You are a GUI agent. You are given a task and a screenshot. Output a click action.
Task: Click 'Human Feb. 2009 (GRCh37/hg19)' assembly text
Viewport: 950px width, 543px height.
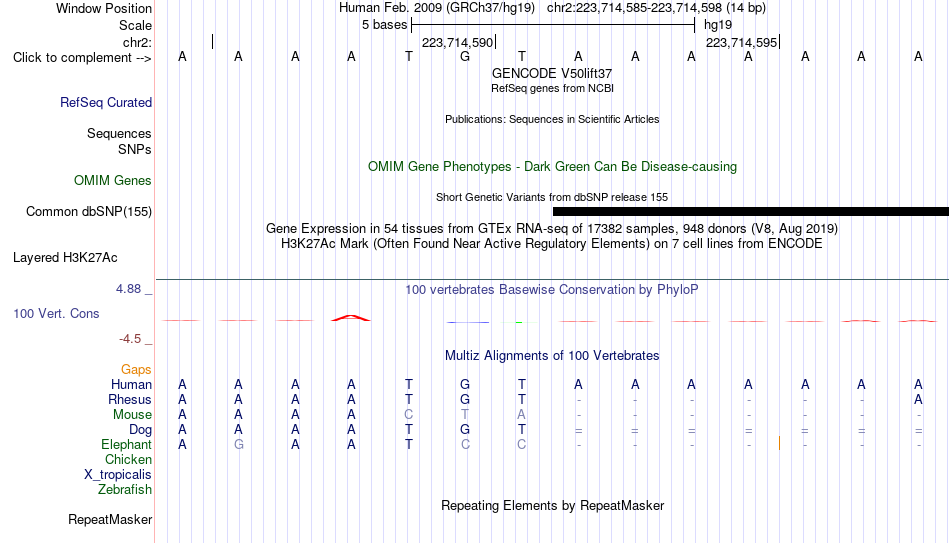point(437,8)
